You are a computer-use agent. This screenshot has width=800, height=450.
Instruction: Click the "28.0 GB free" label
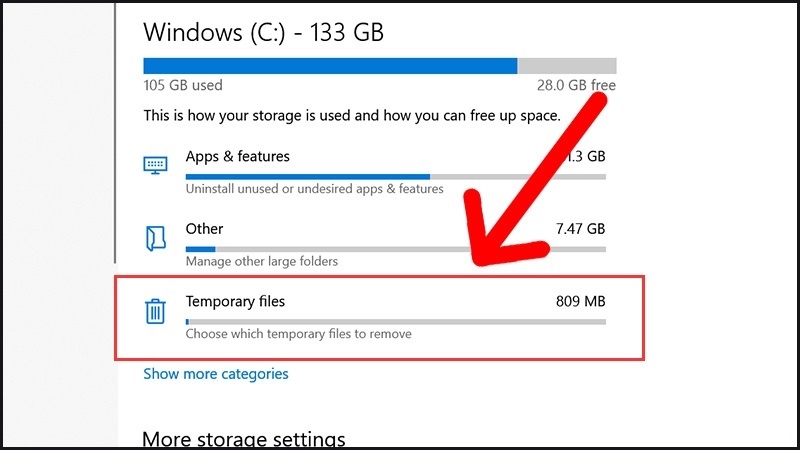[577, 86]
